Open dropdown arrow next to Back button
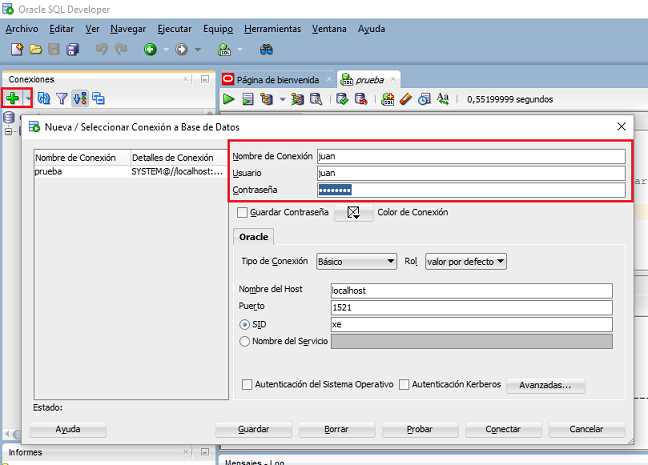The image size is (648, 465). click(166, 50)
